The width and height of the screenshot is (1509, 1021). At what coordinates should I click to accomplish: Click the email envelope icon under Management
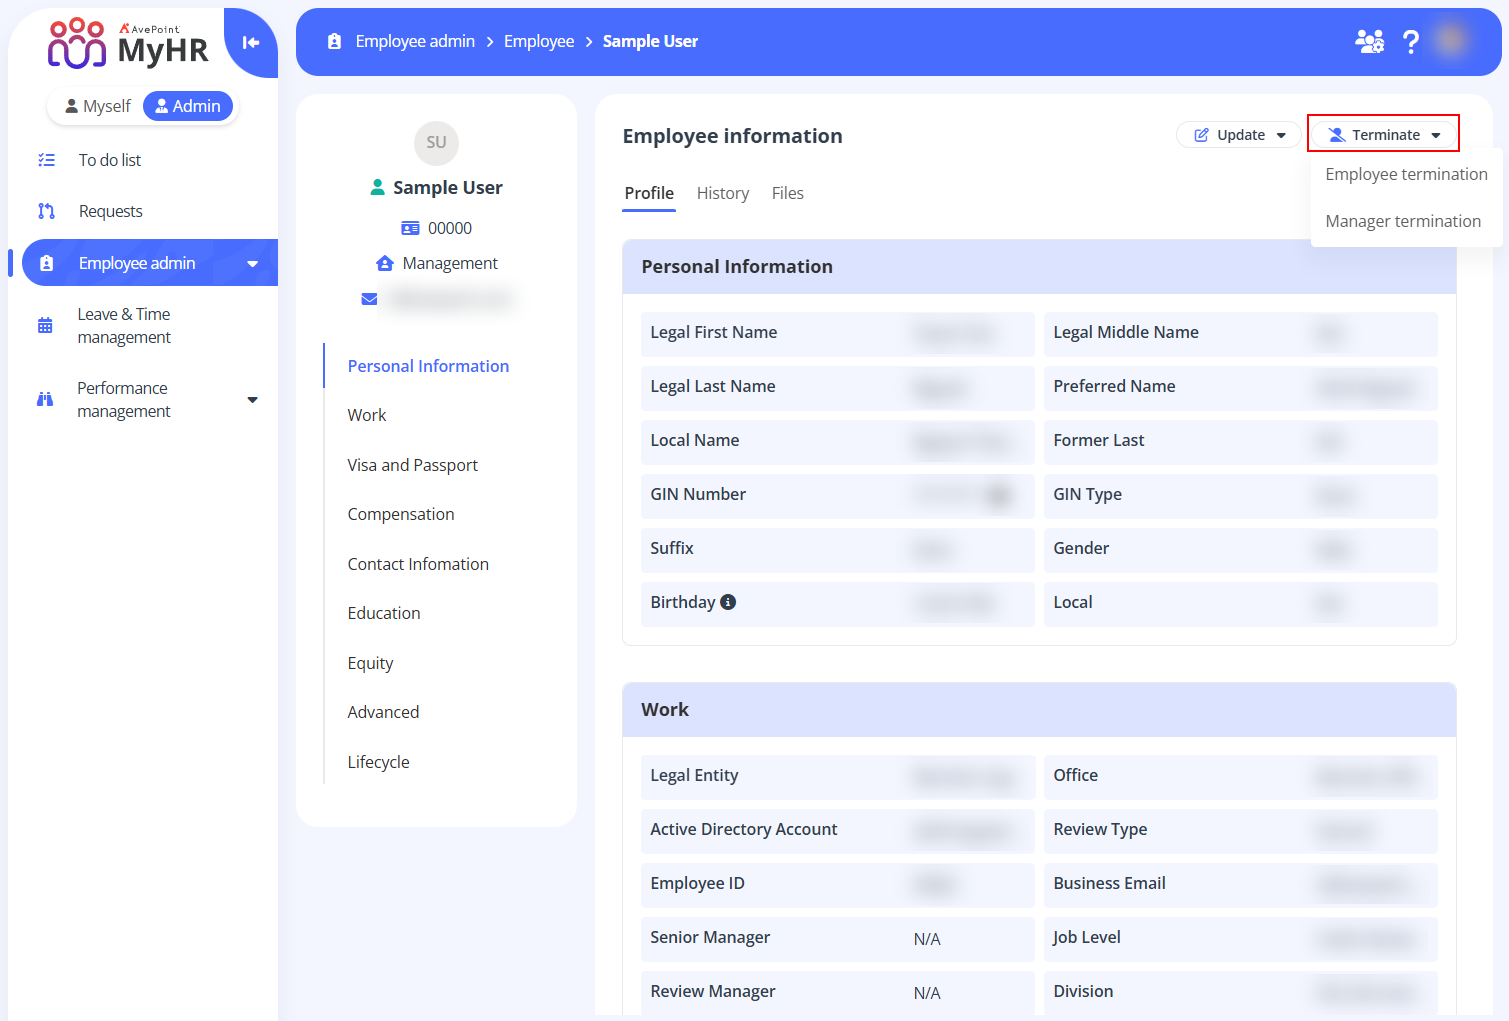(369, 299)
